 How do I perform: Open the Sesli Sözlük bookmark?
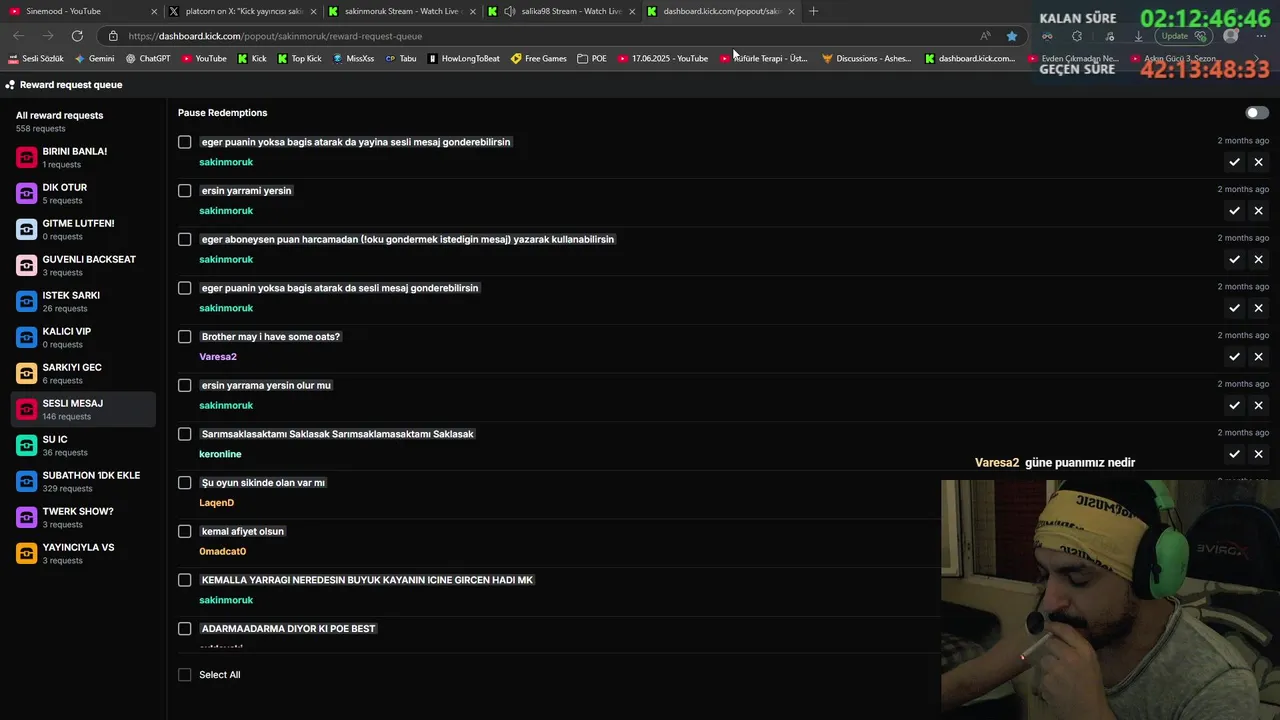(x=35, y=59)
